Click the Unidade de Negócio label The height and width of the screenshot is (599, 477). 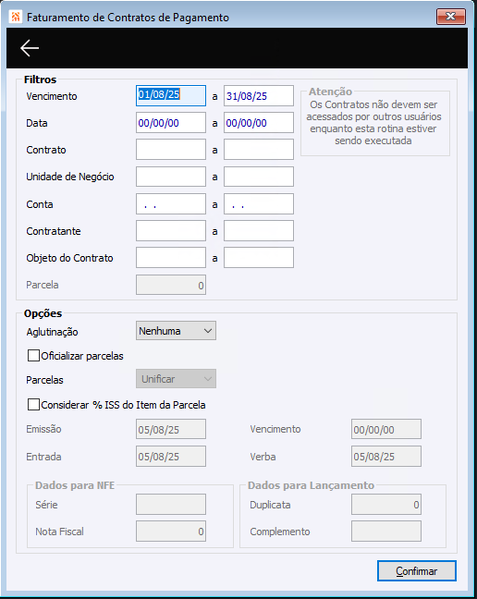[70, 177]
